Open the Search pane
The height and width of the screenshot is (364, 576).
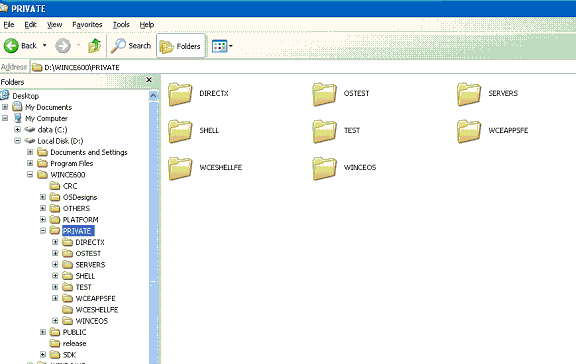(131, 46)
